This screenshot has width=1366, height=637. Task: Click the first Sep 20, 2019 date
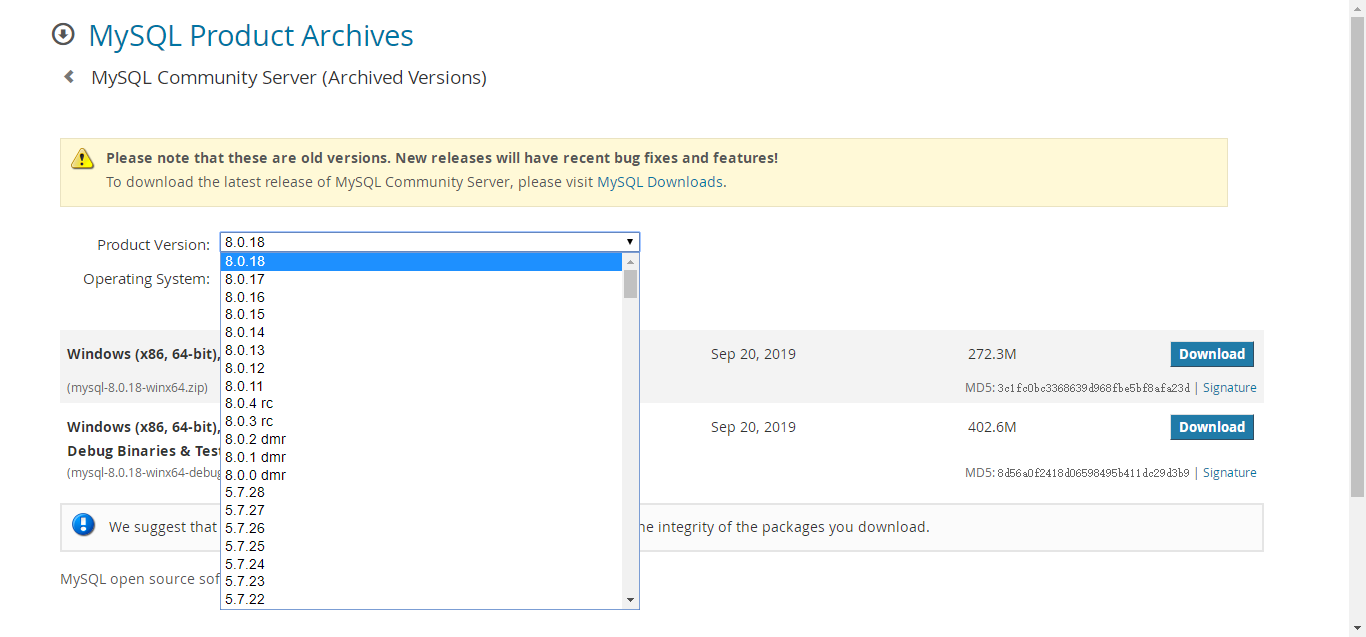[753, 354]
